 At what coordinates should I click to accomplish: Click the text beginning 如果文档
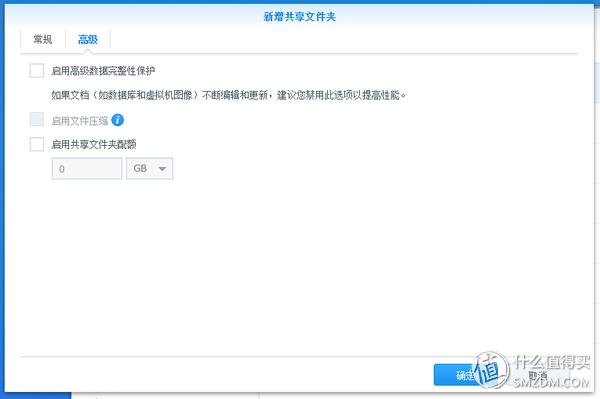[x=228, y=95]
